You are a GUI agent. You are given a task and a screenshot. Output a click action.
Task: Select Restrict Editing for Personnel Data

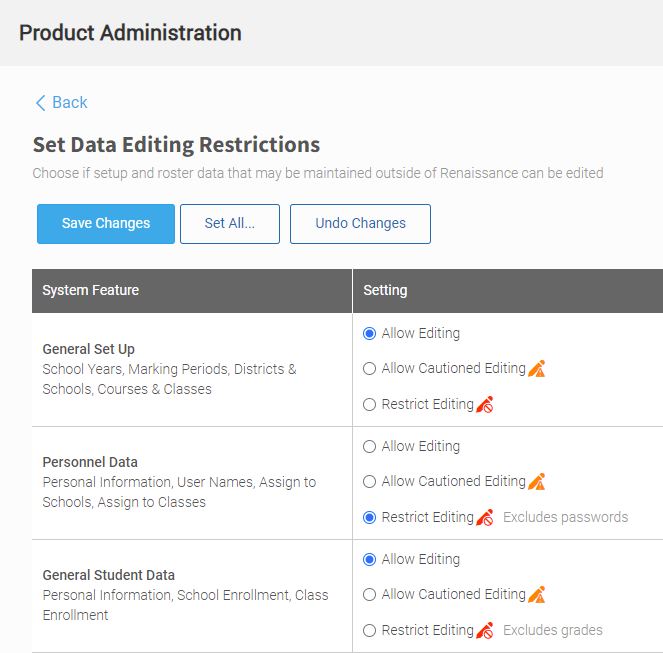369,518
